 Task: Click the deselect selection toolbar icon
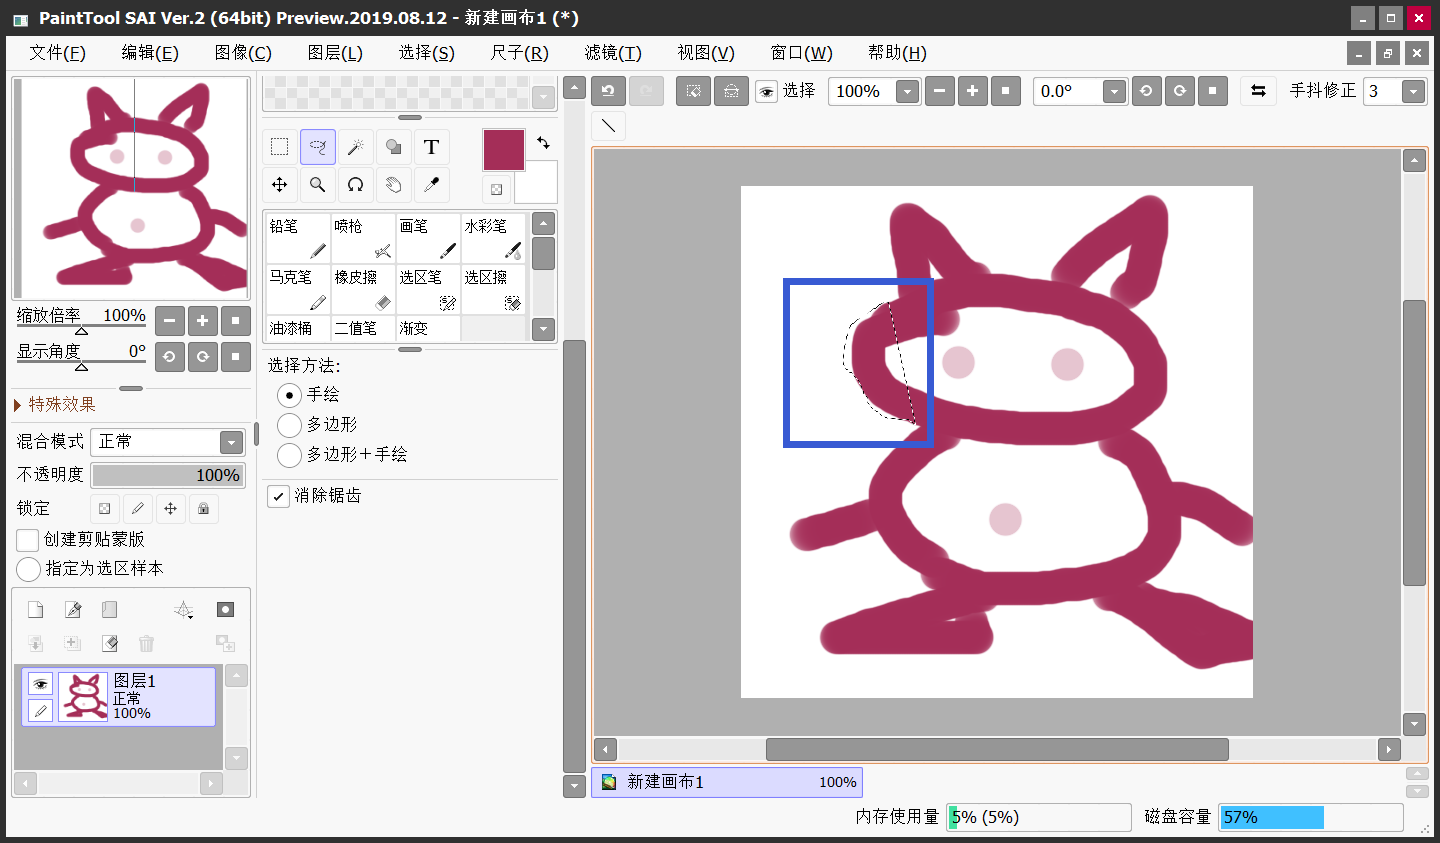[693, 91]
